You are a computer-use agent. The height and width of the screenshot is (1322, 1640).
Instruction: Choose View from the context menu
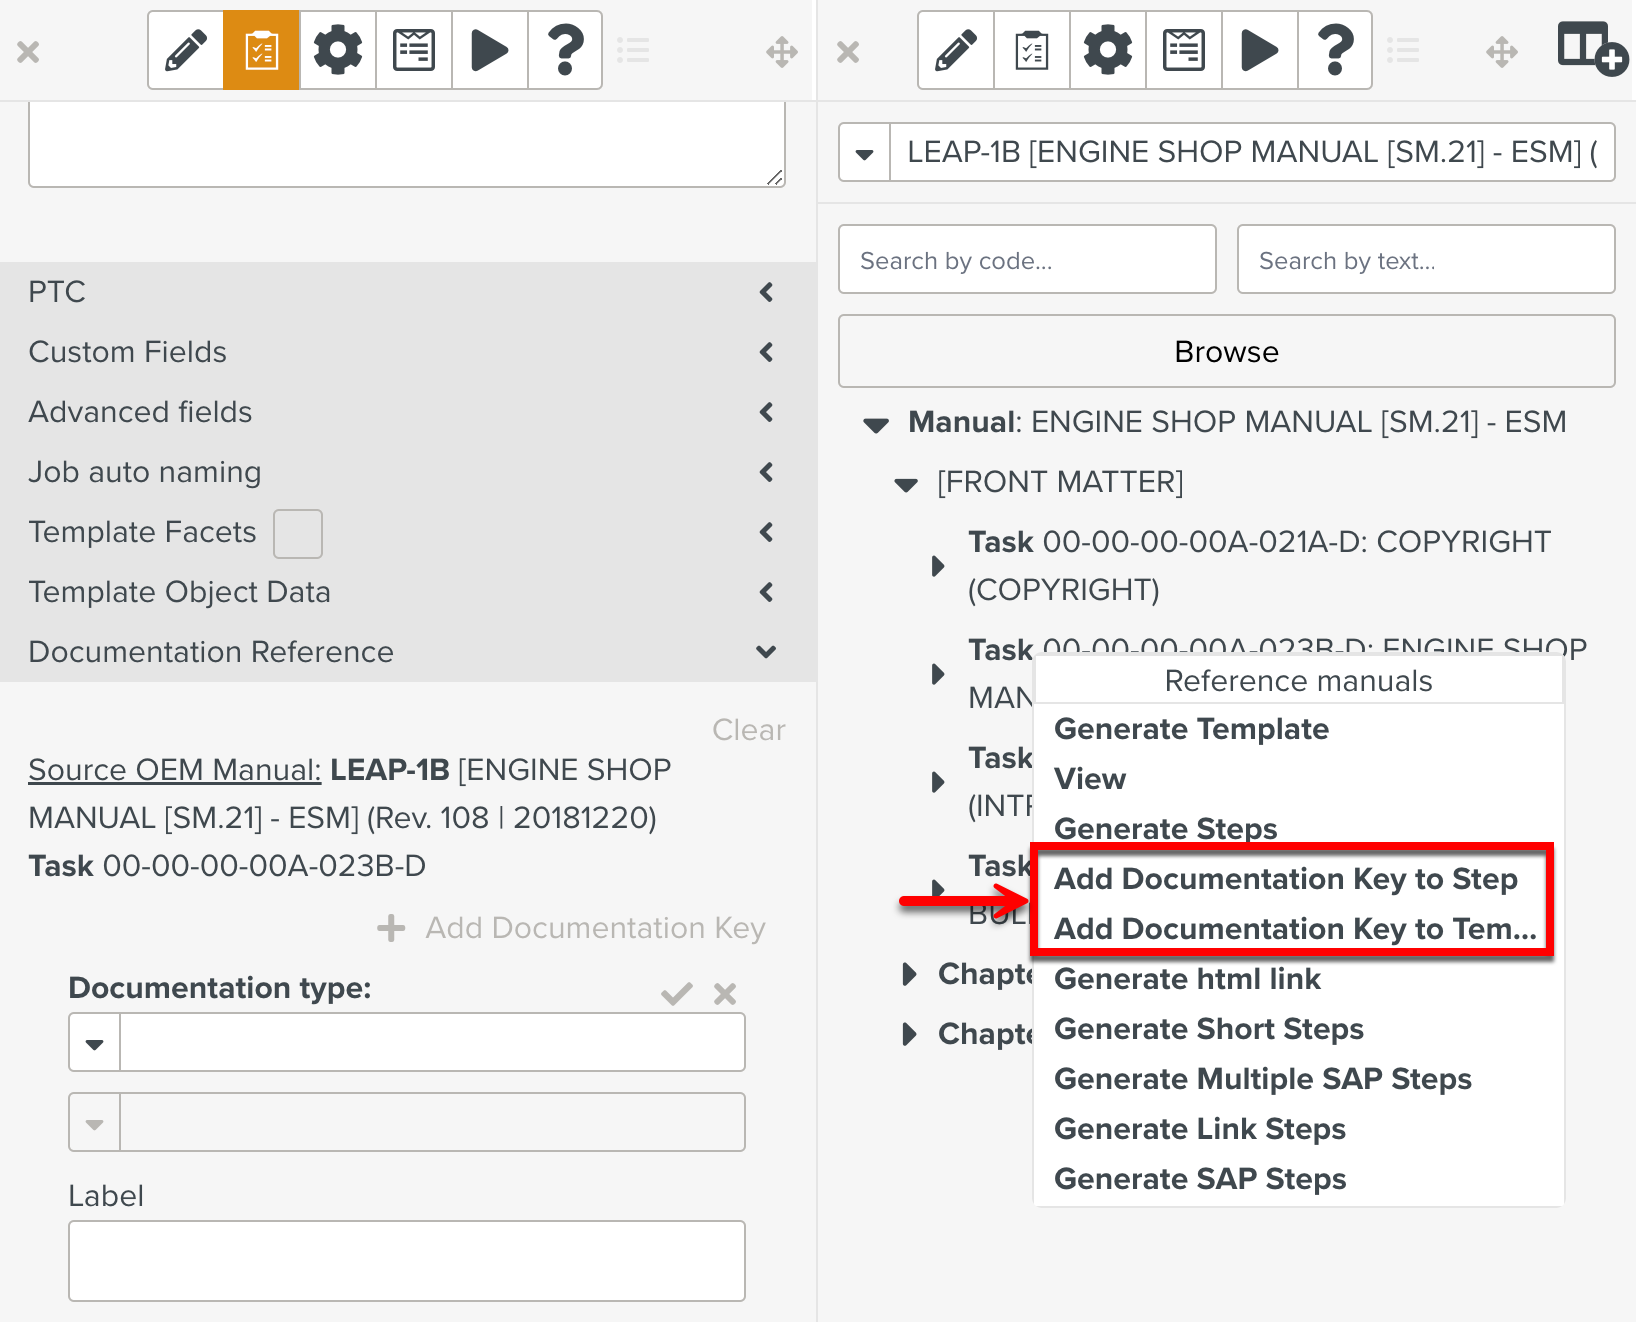click(x=1090, y=779)
